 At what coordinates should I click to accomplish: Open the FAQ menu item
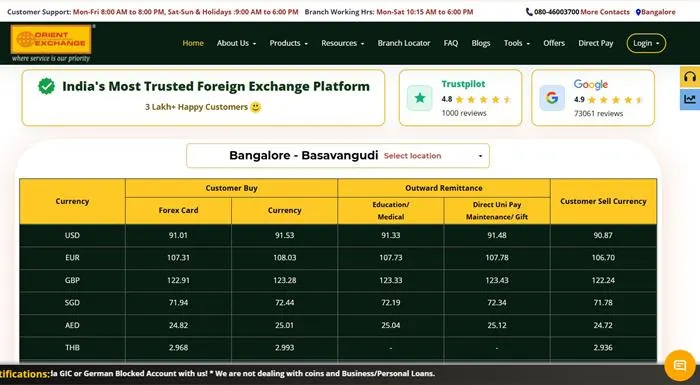[450, 43]
